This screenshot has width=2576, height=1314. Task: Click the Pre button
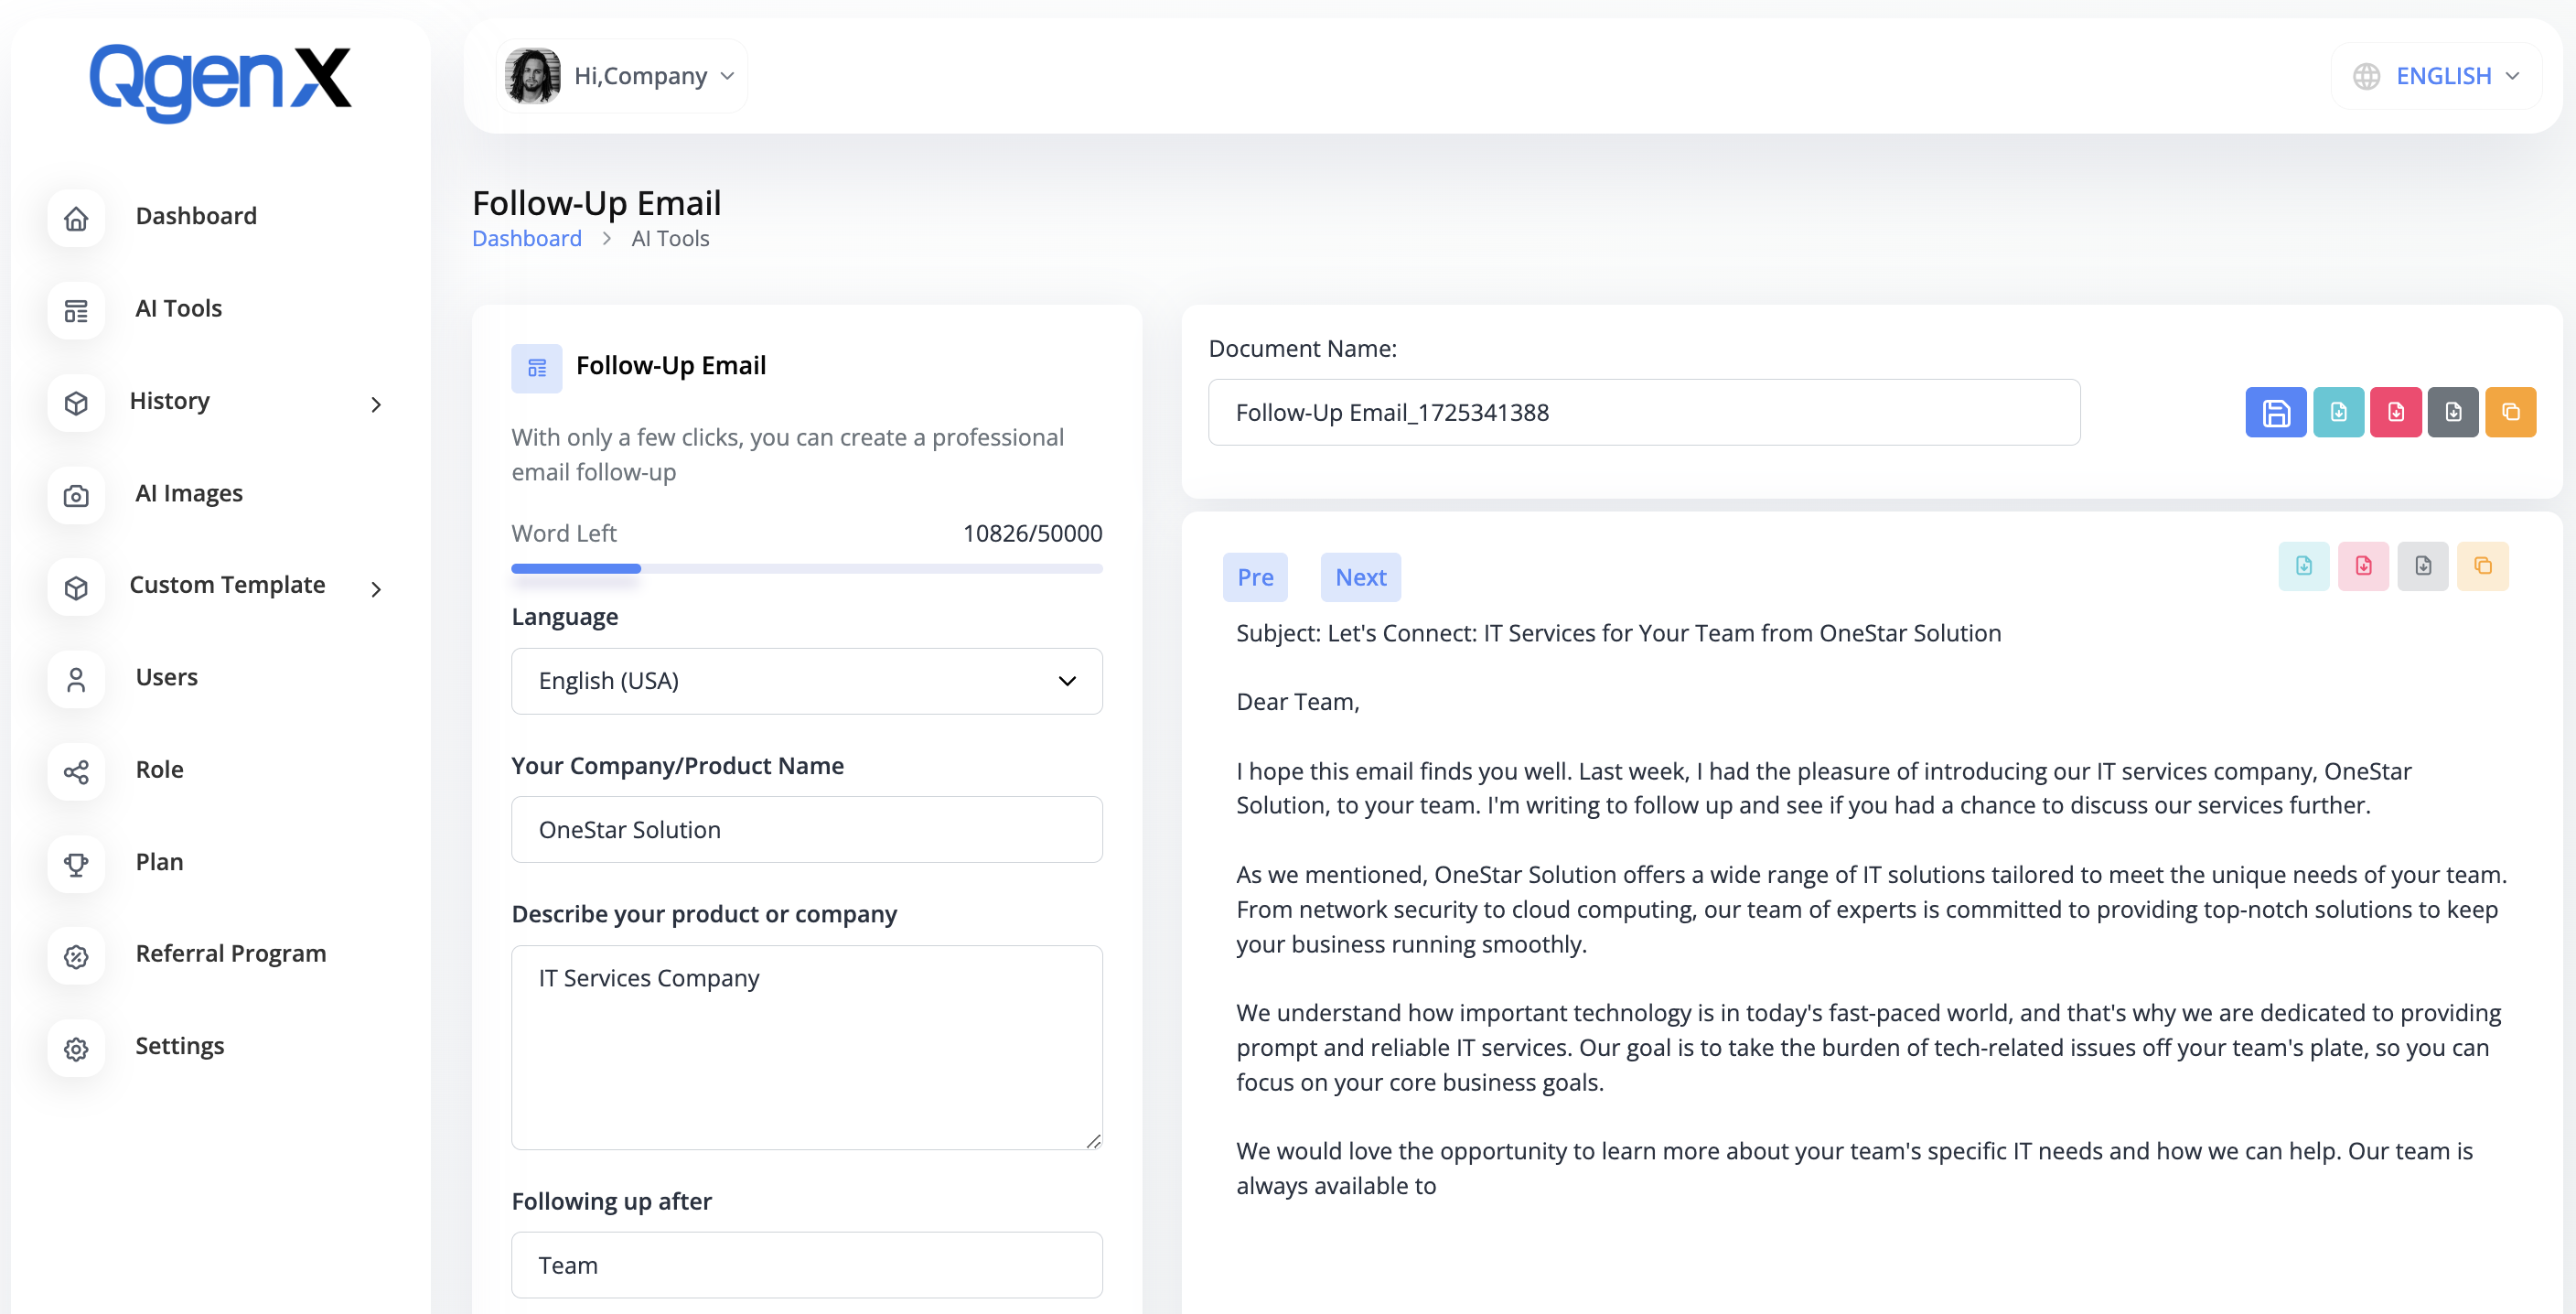point(1255,577)
